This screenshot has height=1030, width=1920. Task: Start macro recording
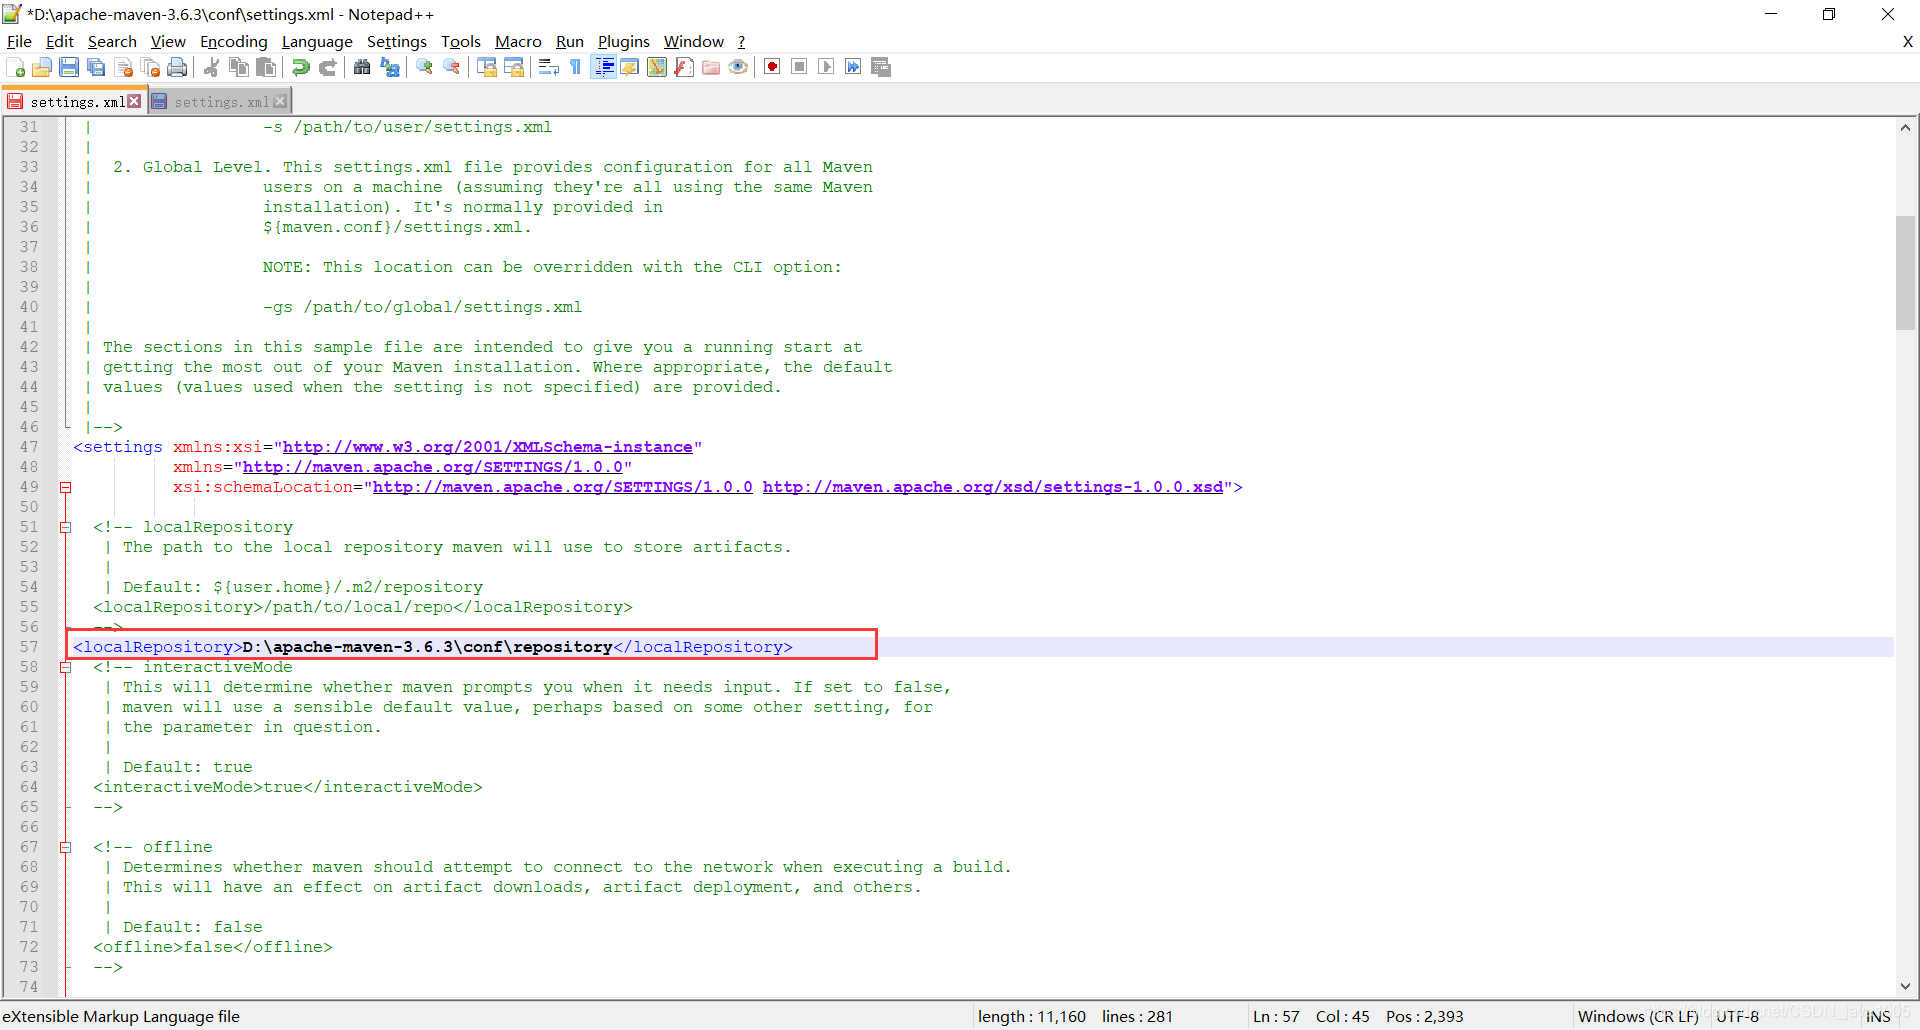[x=772, y=67]
